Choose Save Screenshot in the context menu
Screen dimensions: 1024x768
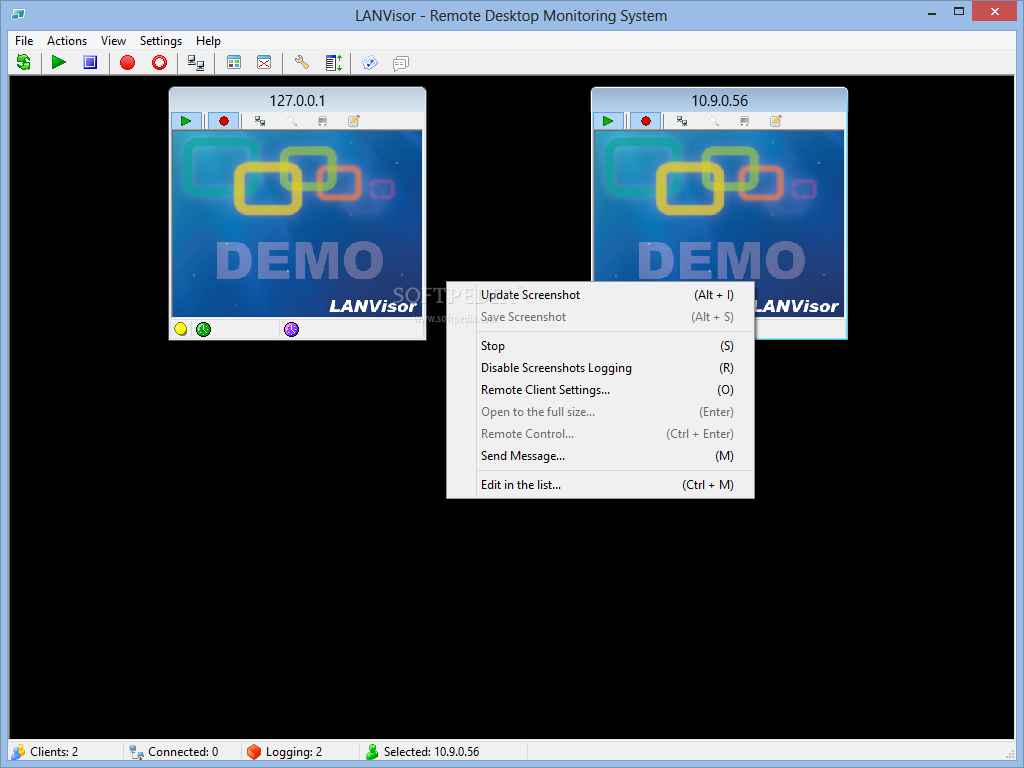point(600,317)
